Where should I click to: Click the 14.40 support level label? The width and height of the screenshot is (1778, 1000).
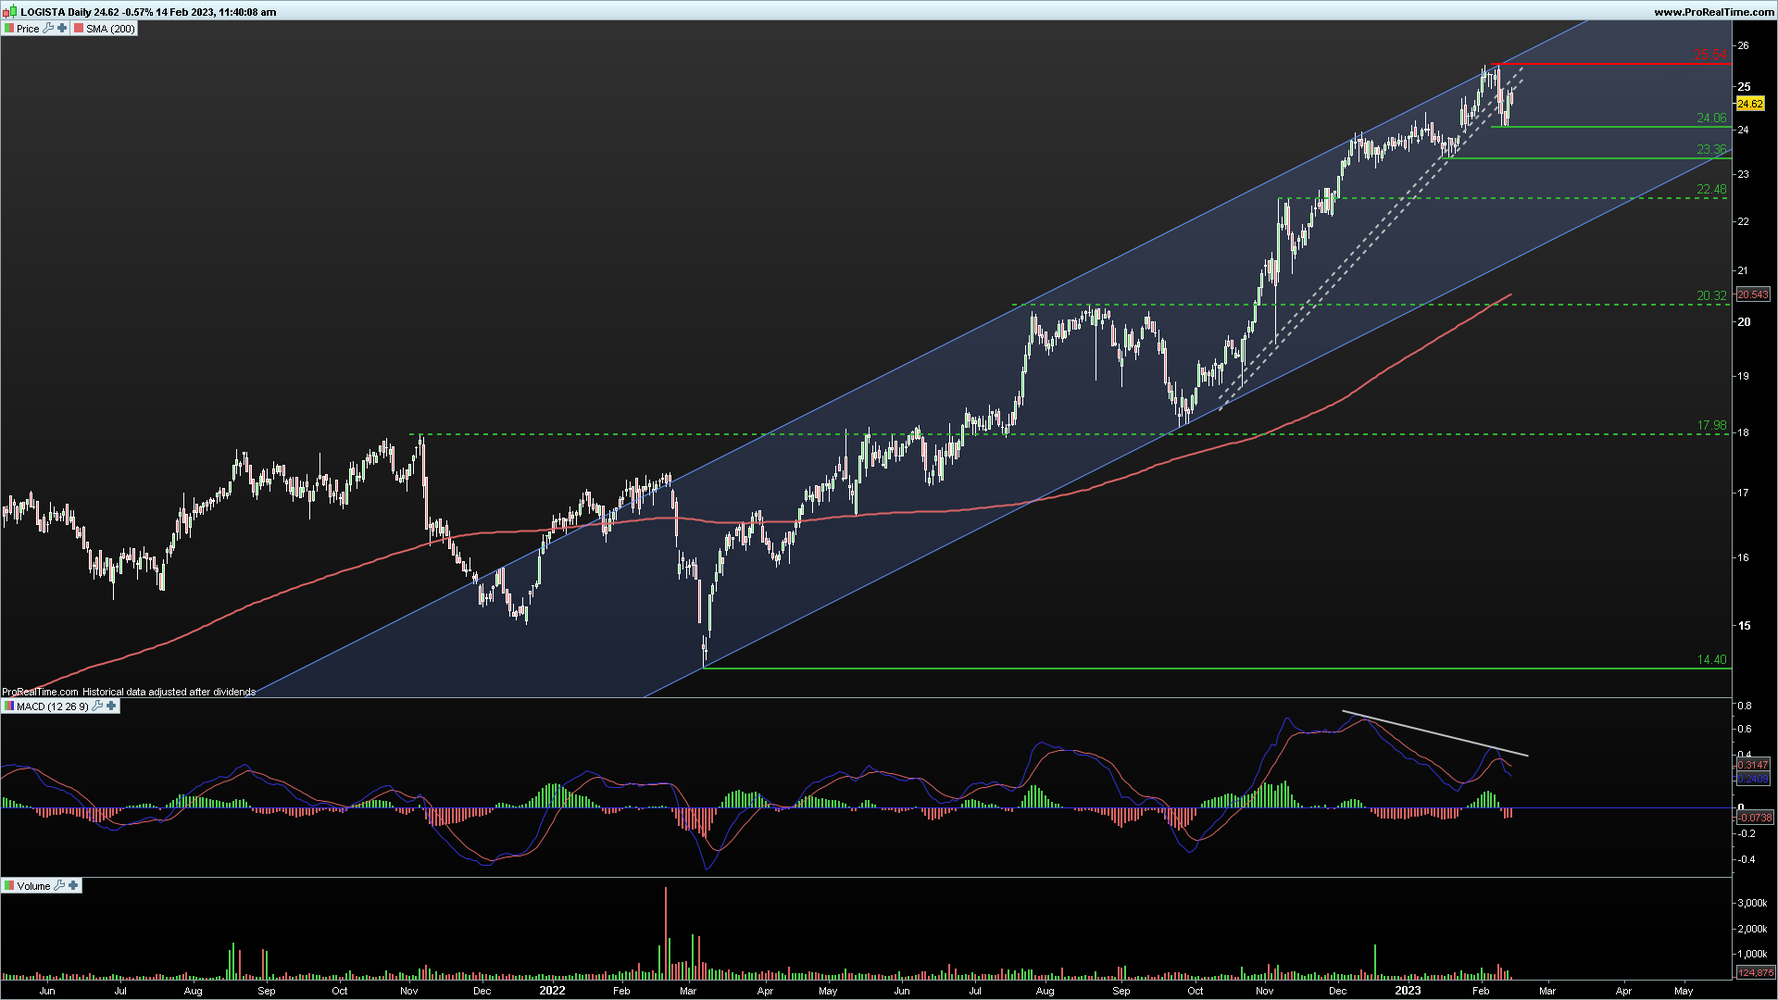click(1711, 659)
